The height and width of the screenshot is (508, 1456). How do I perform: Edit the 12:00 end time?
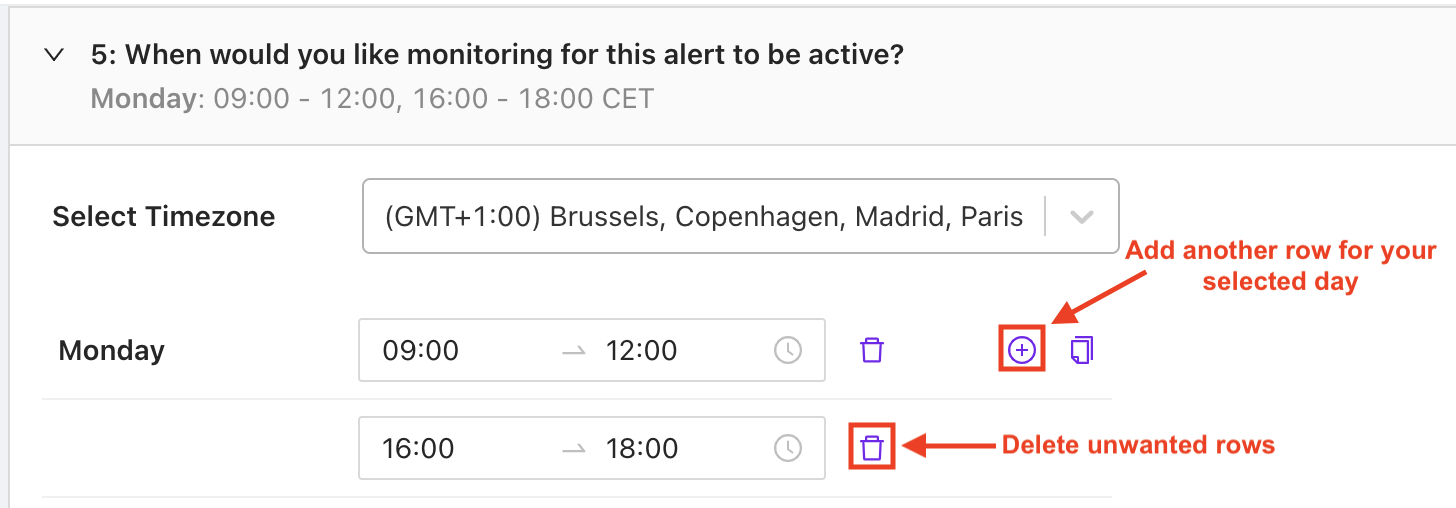coord(641,351)
